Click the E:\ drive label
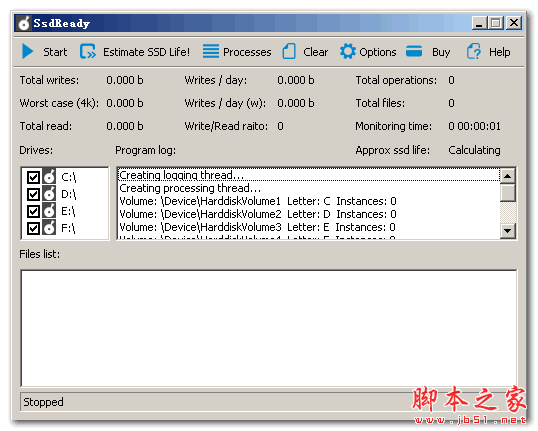Image resolution: width=538 pixels, height=431 pixels. pyautogui.click(x=68, y=211)
